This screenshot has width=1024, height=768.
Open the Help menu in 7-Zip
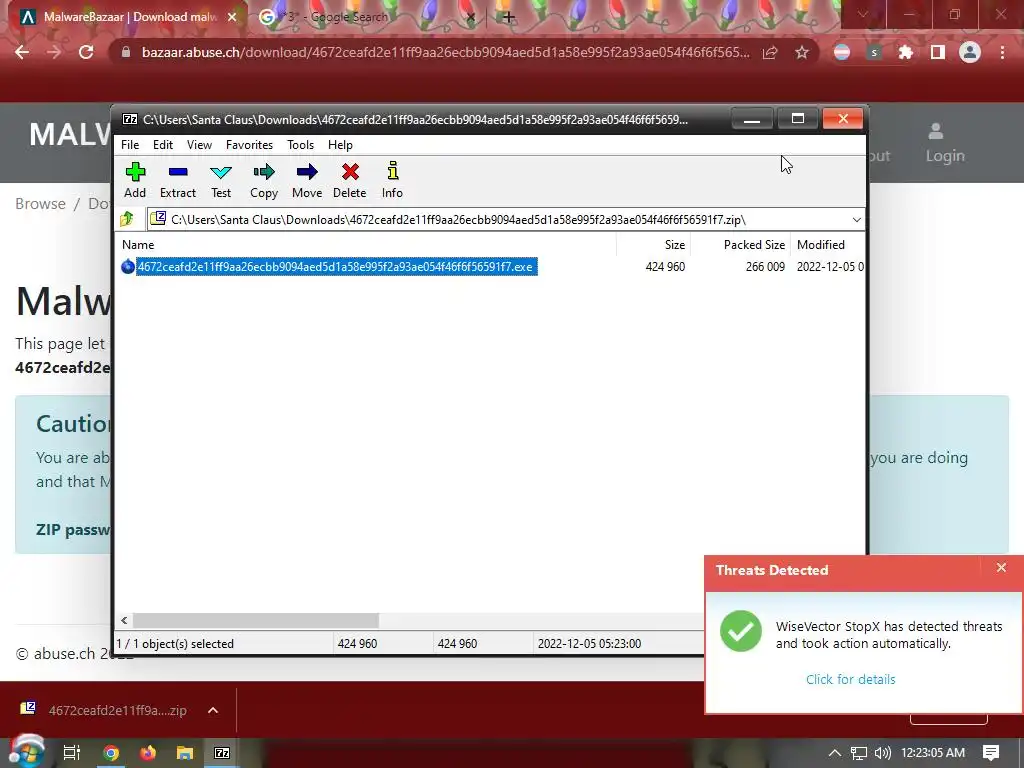point(340,145)
